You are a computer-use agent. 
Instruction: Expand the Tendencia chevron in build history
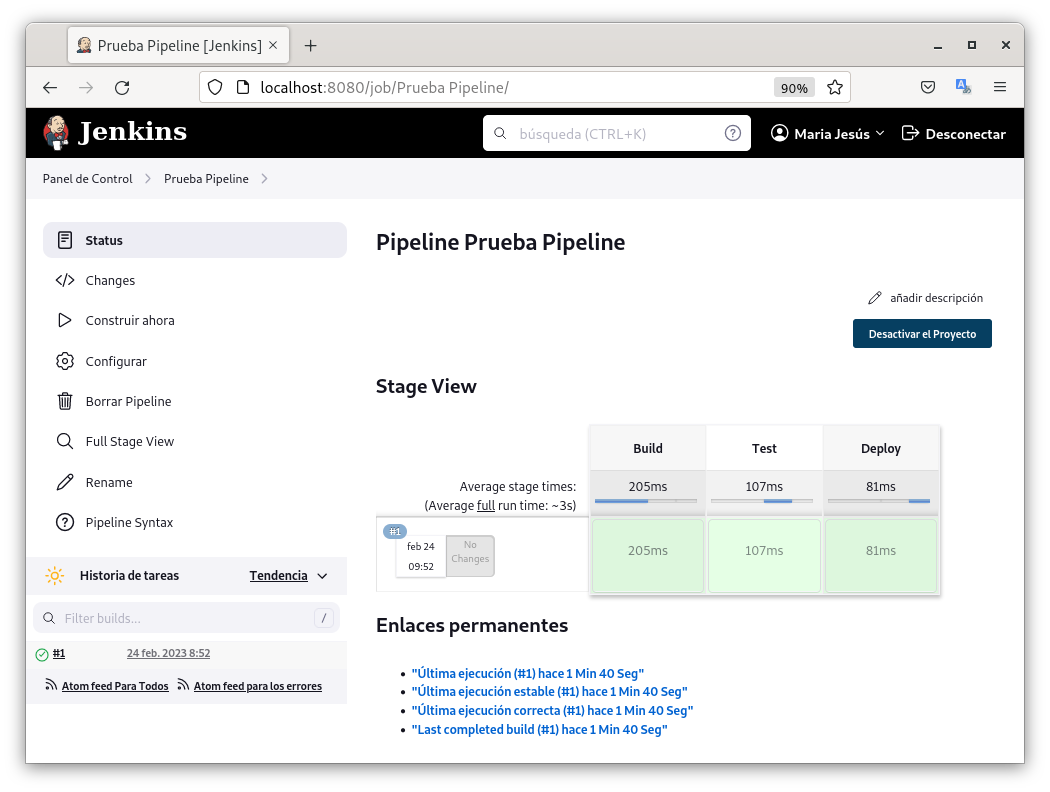[322, 576]
